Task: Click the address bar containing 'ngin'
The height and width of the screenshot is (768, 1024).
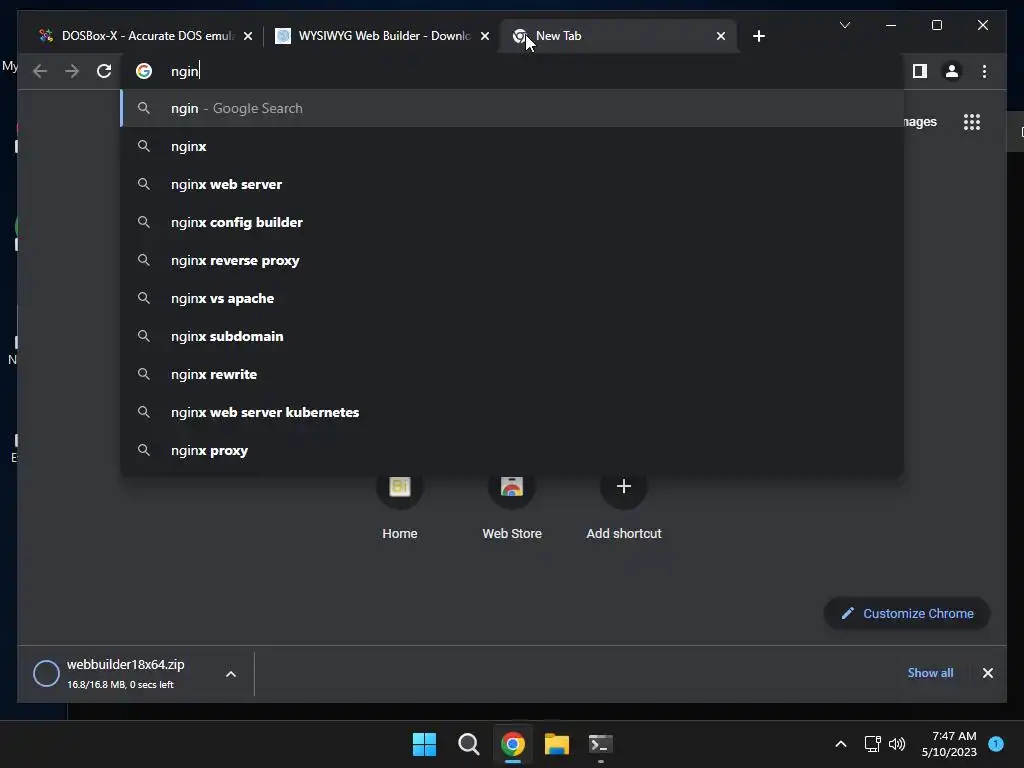Action: tap(513, 71)
